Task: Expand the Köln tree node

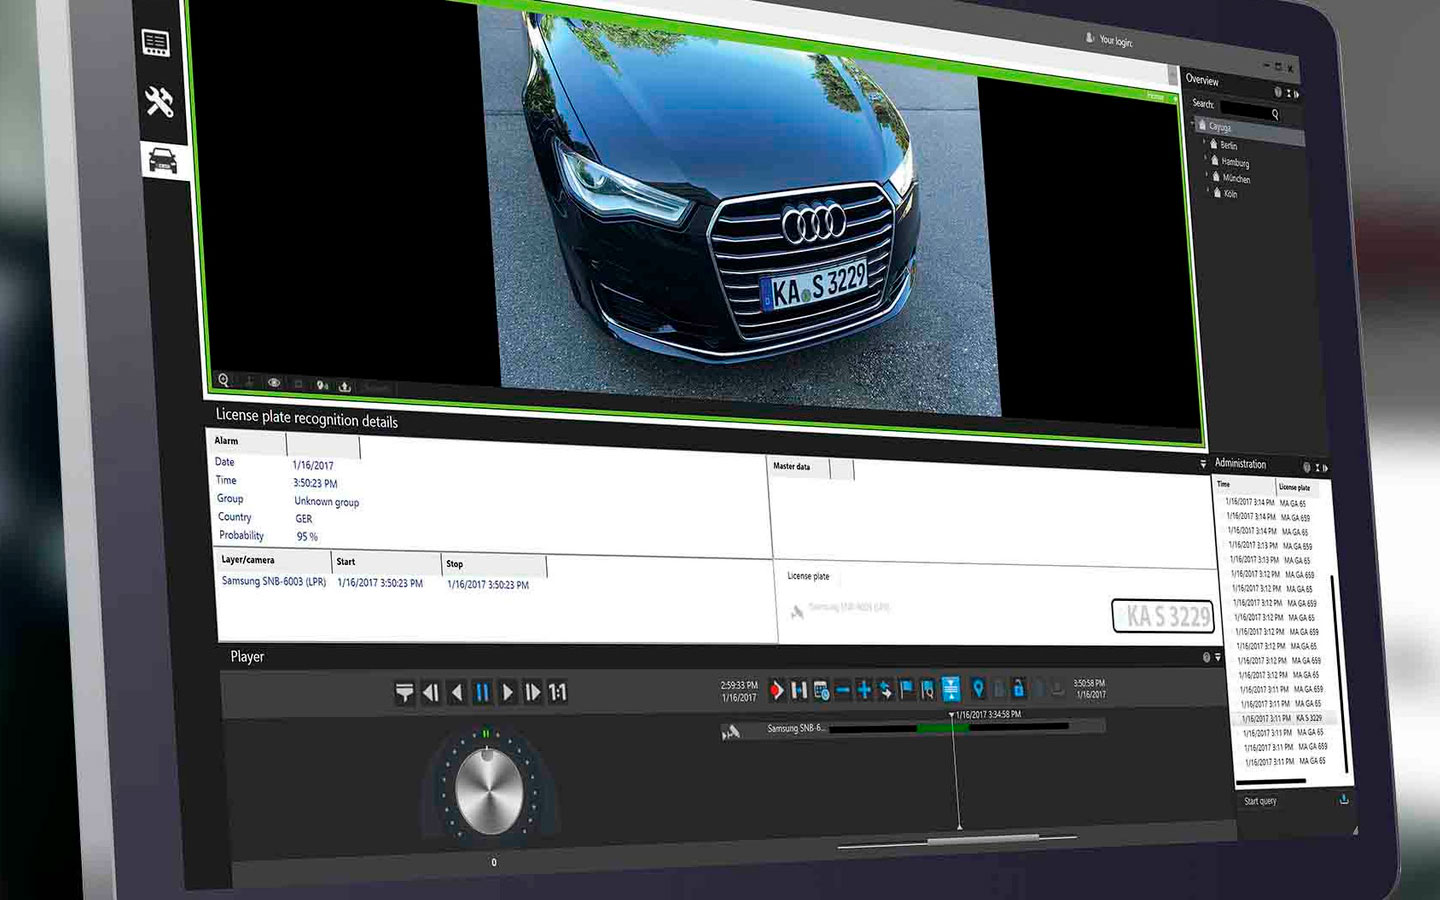Action: coord(1209,189)
